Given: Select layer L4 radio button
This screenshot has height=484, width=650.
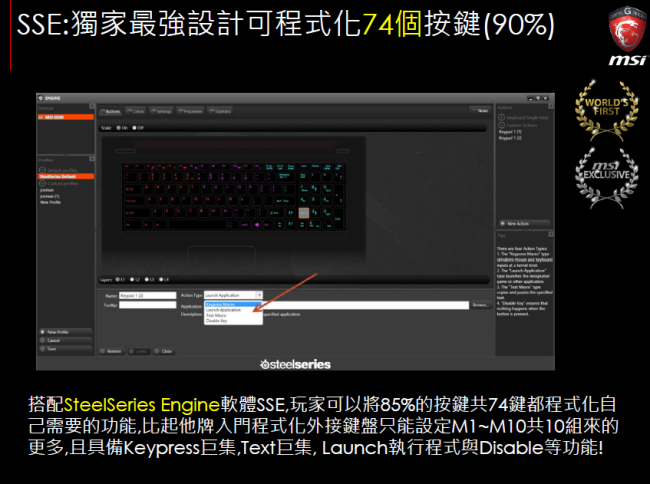Looking at the screenshot, I should (161, 279).
